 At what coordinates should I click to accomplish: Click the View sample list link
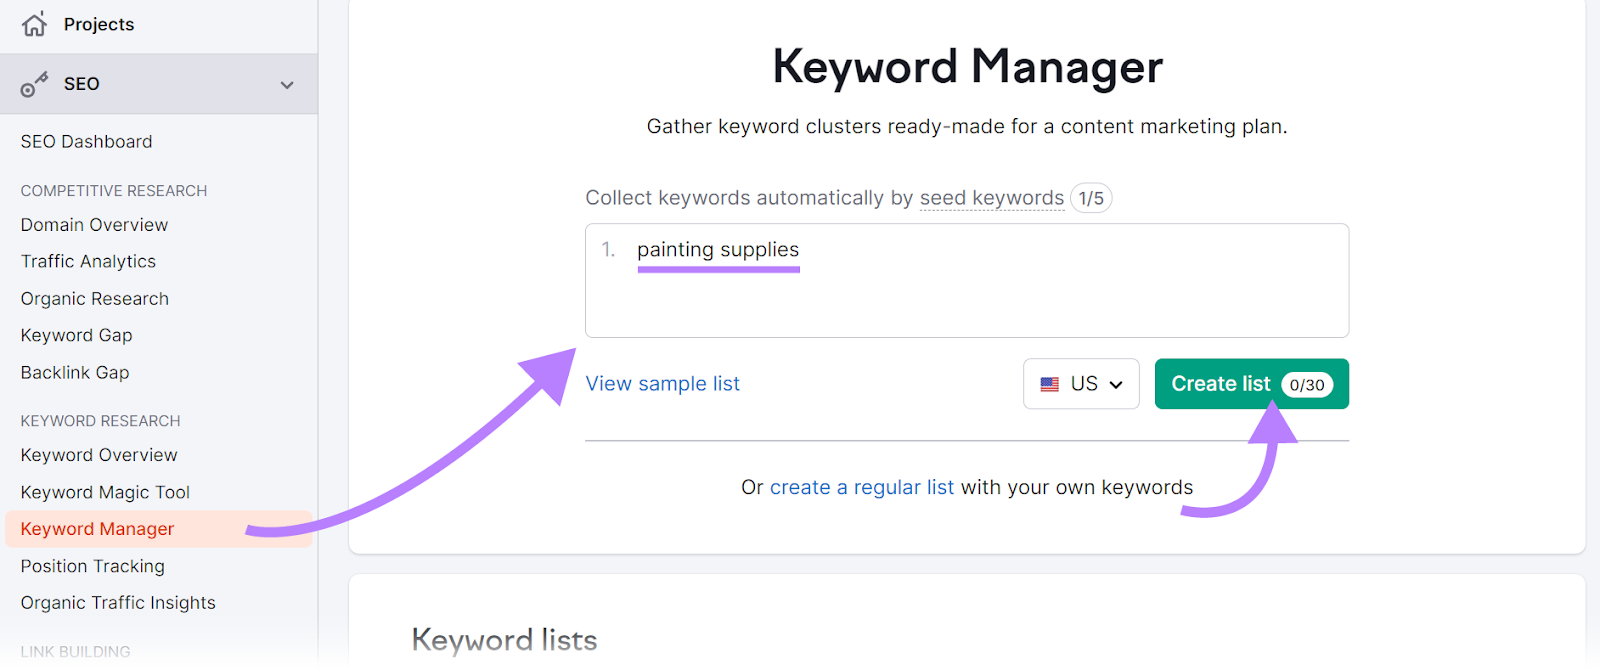tap(663, 383)
